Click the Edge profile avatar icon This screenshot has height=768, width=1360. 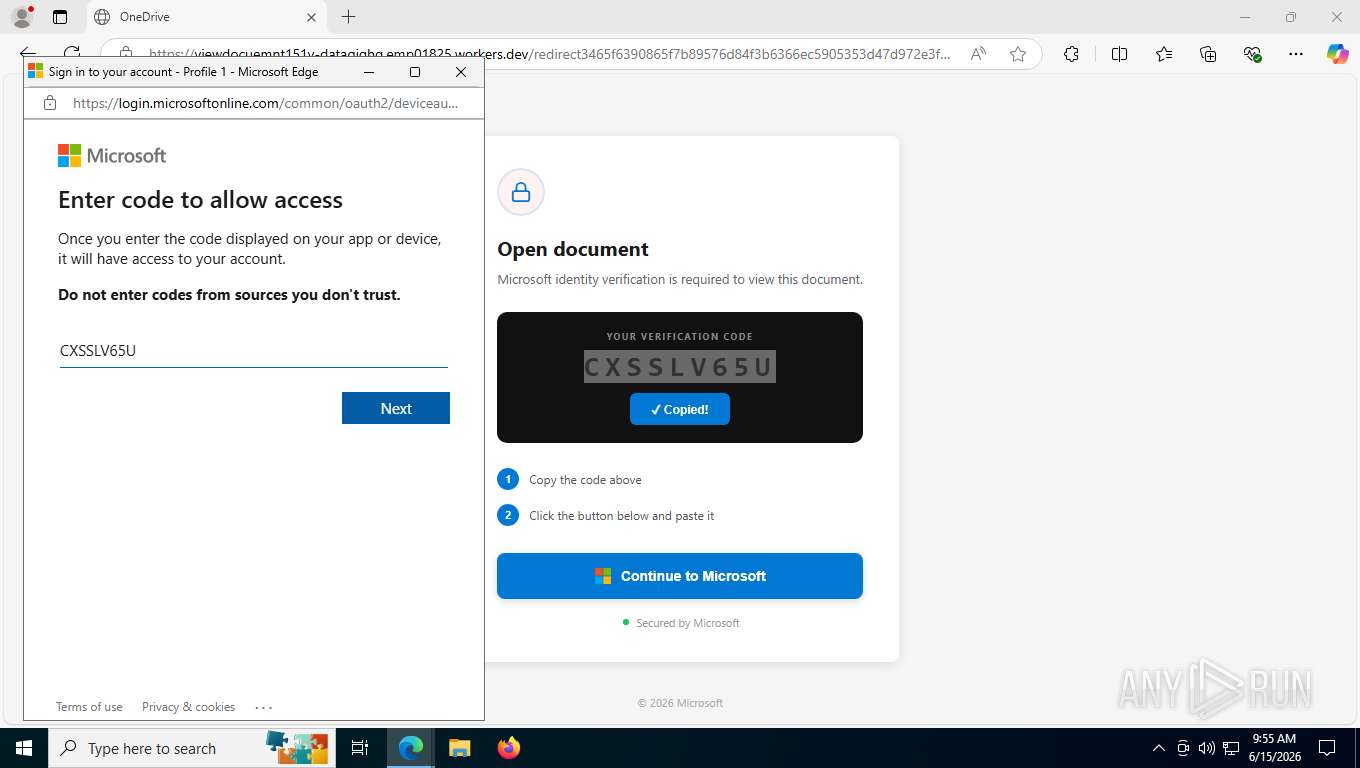point(21,17)
